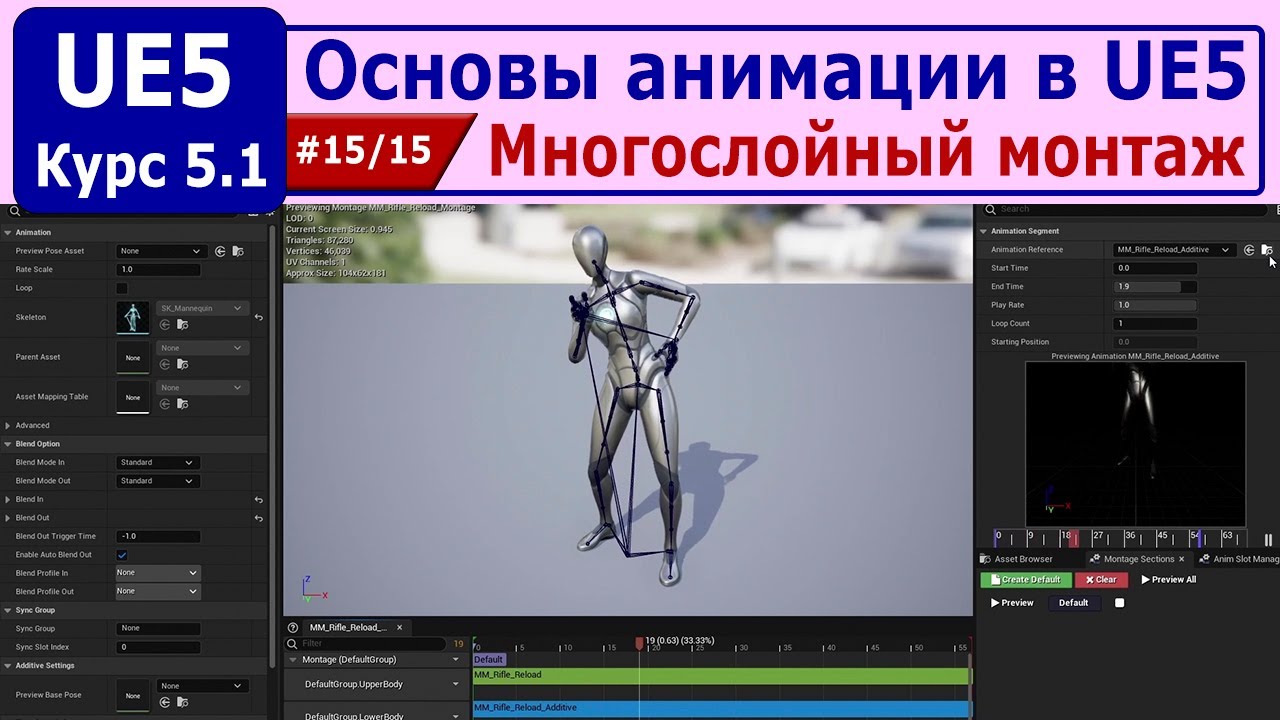Image resolution: width=1280 pixels, height=720 pixels.
Task: Collapse the Blend Option section
Action: (x=8, y=444)
